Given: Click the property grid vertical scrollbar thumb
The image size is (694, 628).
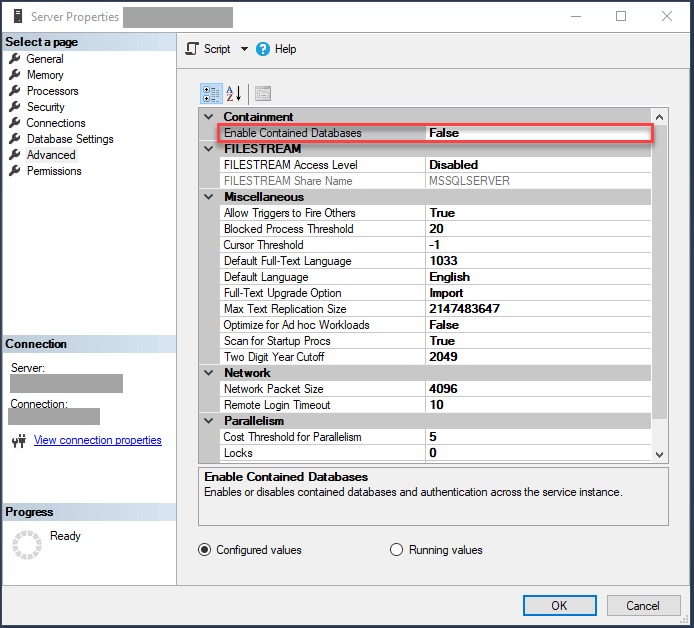Looking at the screenshot, I should click(659, 271).
